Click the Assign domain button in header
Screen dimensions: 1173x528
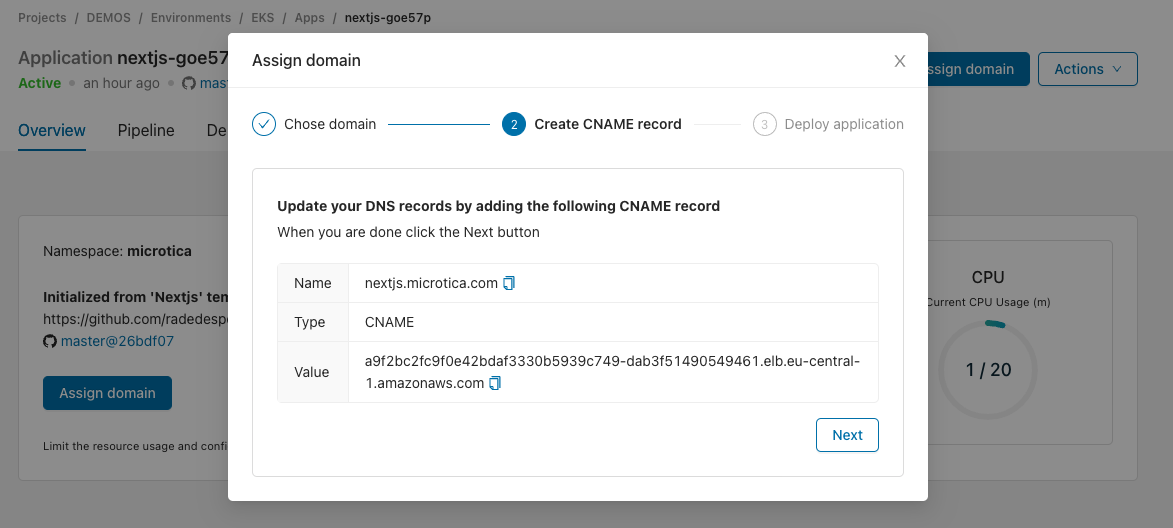pyautogui.click(x=978, y=69)
